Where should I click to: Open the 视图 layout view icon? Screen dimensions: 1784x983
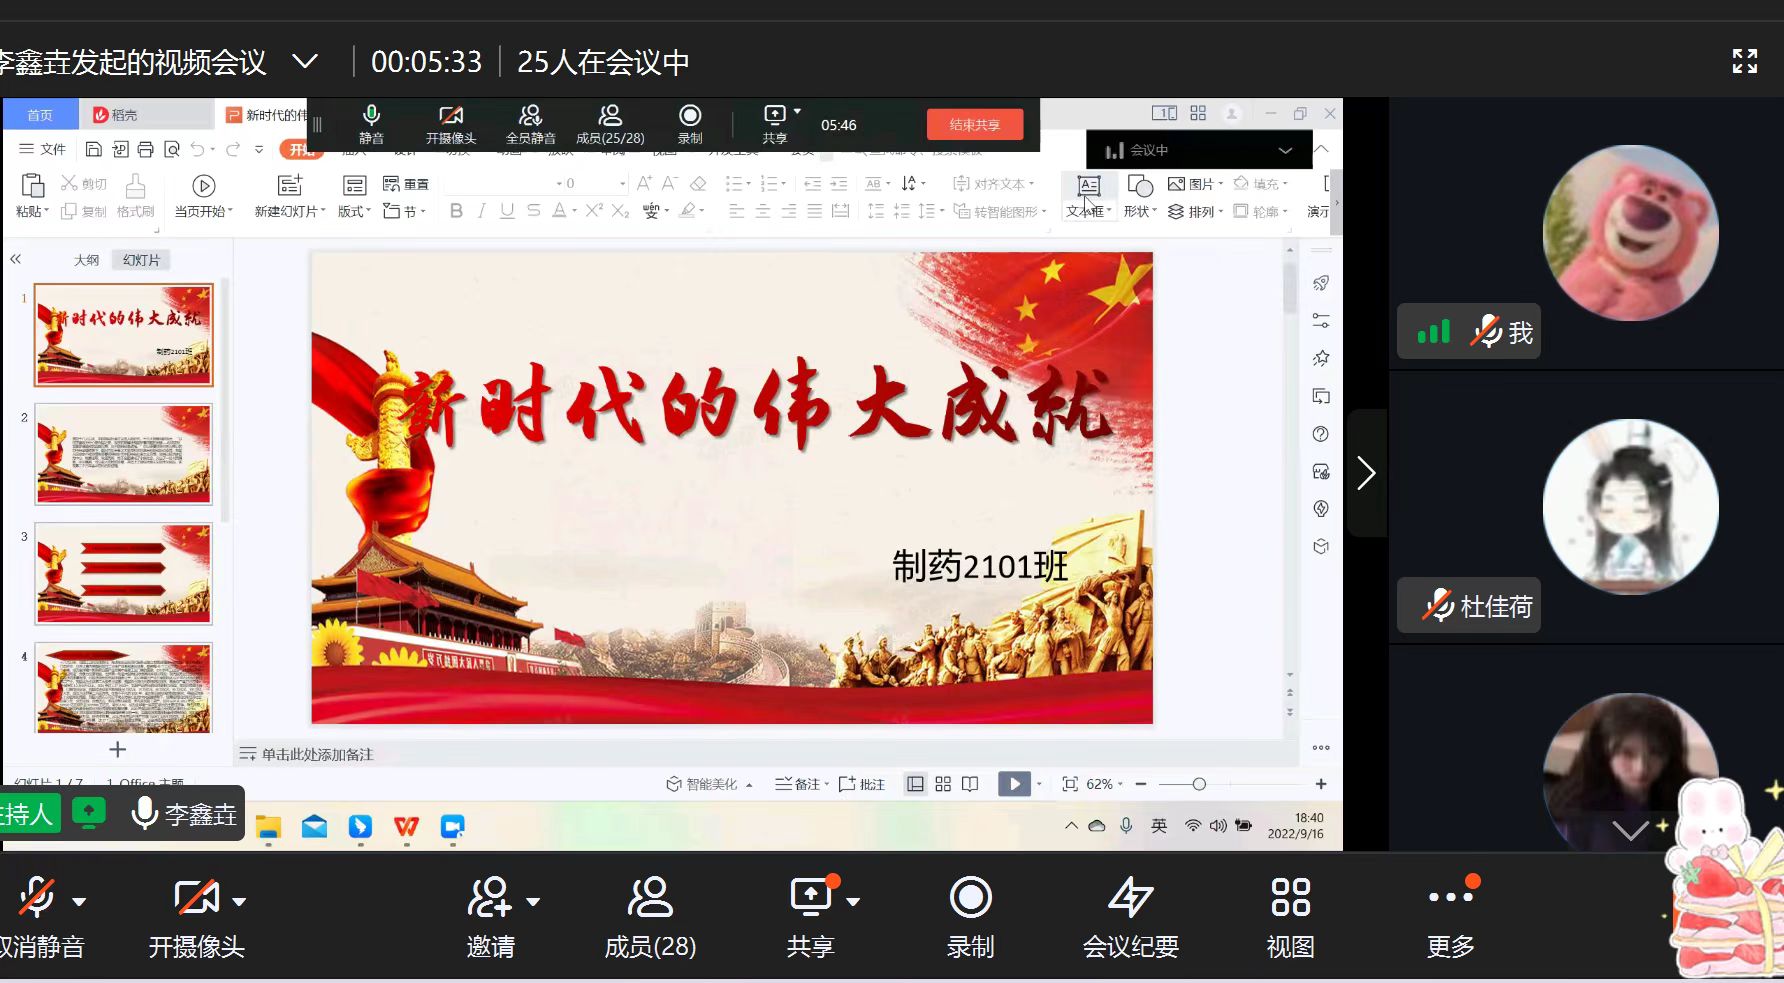point(1290,898)
